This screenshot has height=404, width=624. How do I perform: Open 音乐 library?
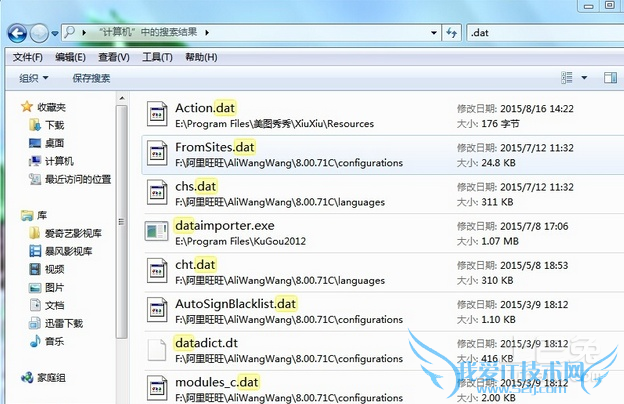[x=55, y=341]
